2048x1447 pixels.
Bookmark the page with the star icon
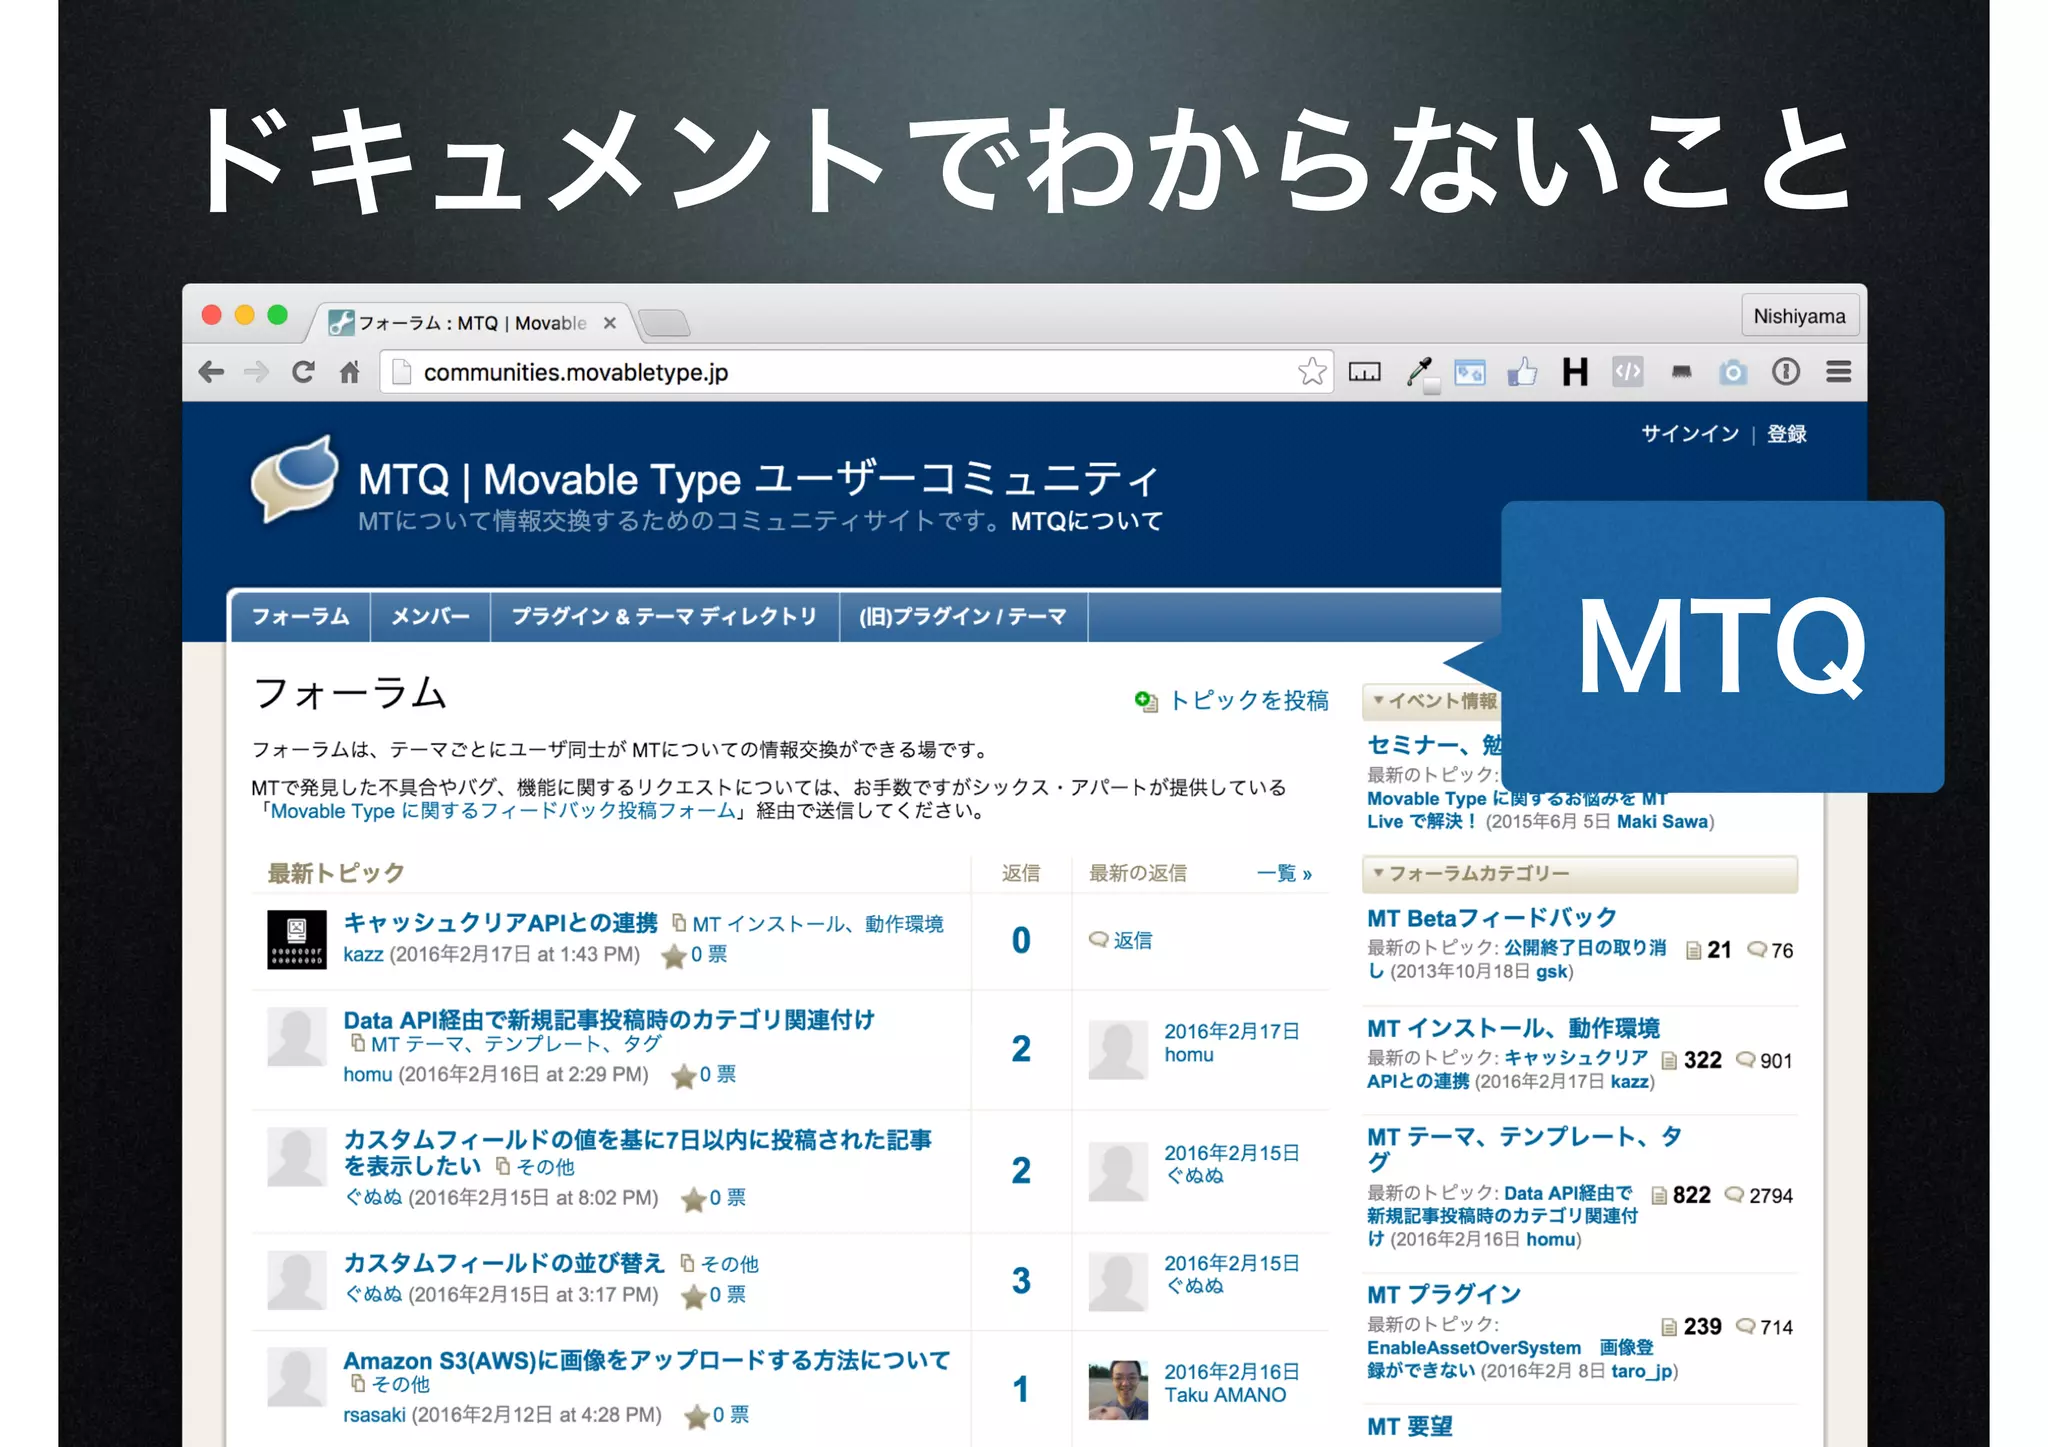pos(1312,372)
